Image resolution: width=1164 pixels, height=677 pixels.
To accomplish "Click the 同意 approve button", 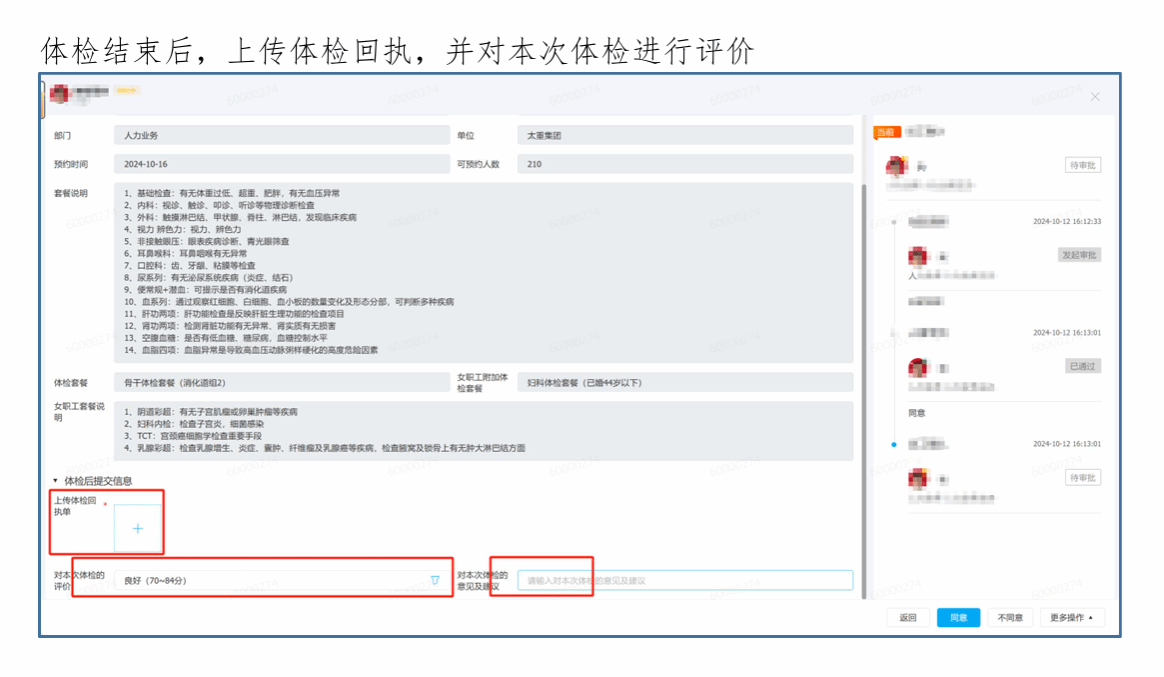I will (x=958, y=618).
